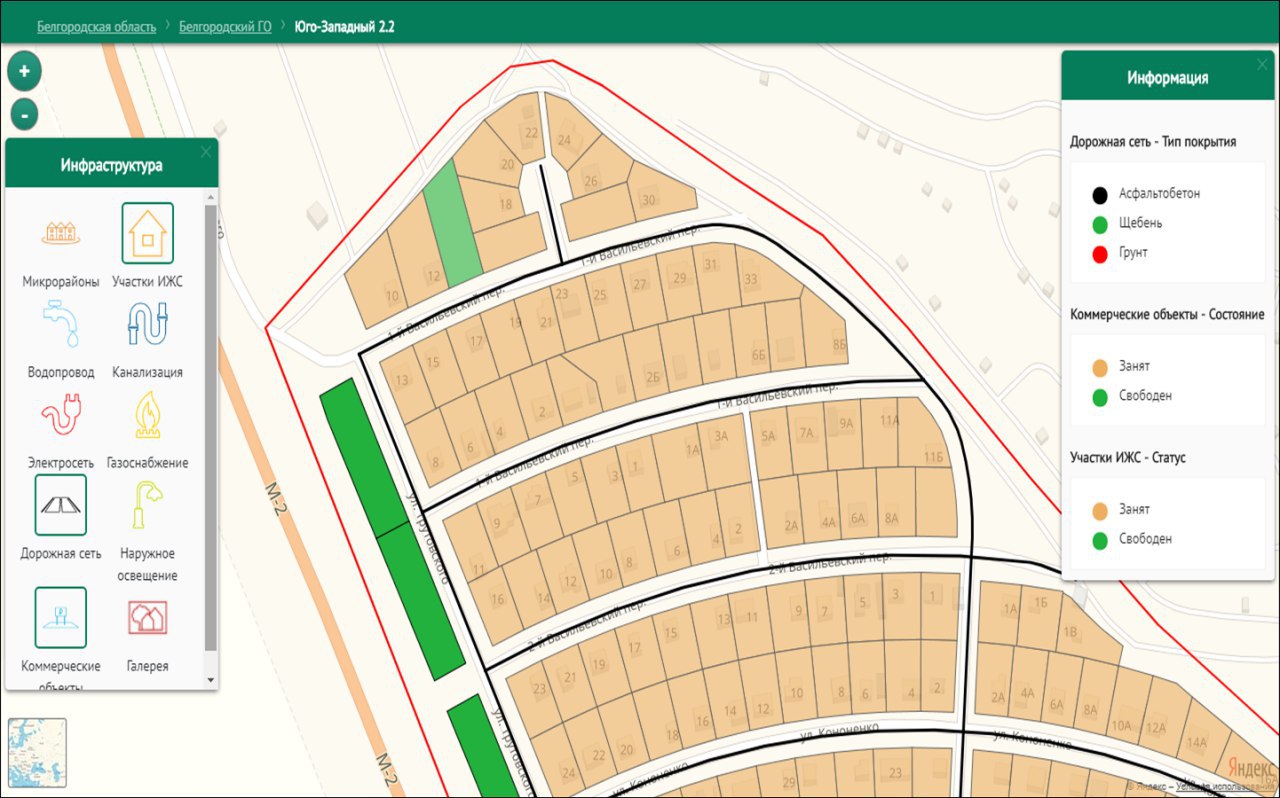Open the overview minimap thumbnail
Image resolution: width=1280 pixels, height=798 pixels.
tap(37, 753)
